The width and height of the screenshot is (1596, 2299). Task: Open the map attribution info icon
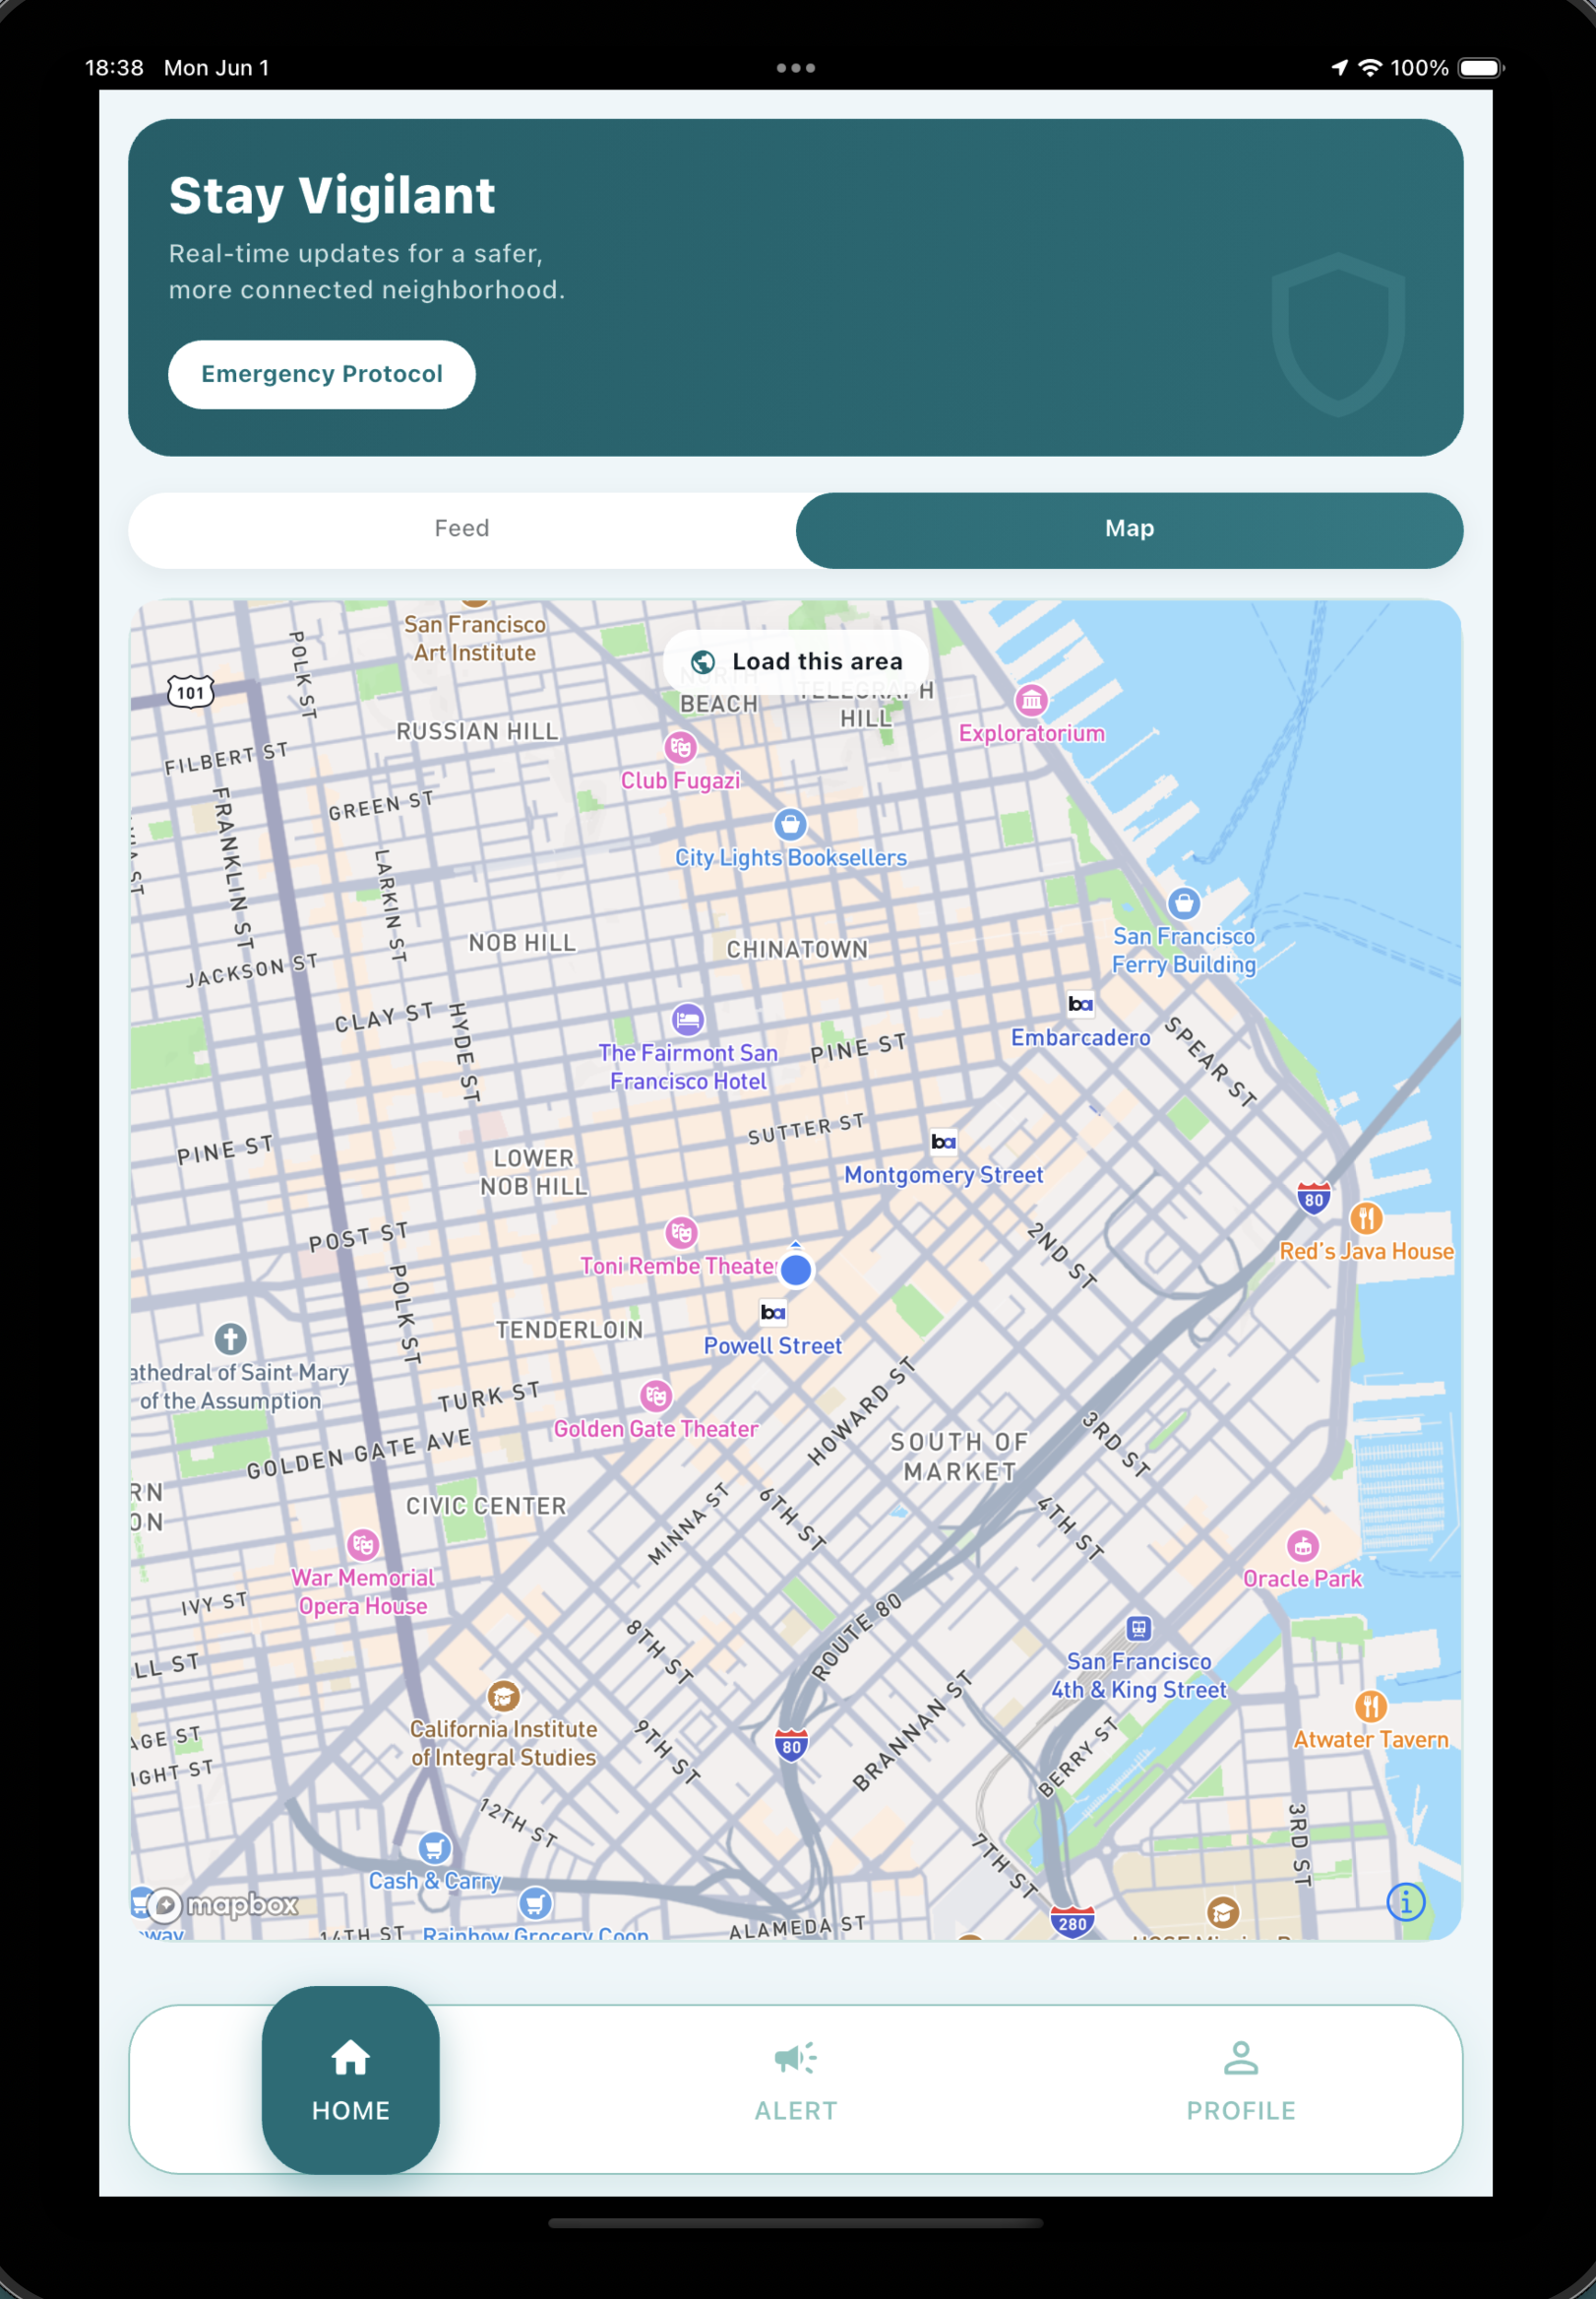click(x=1406, y=1902)
